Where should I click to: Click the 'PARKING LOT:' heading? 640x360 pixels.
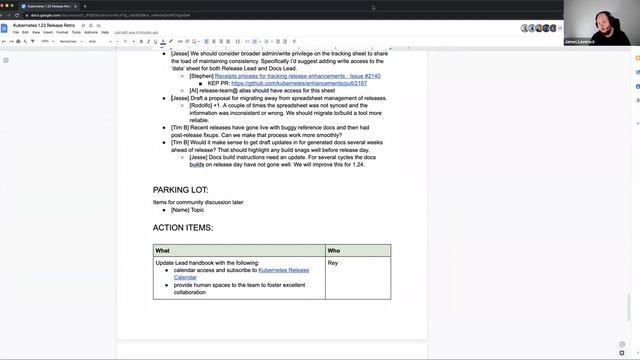(180, 190)
